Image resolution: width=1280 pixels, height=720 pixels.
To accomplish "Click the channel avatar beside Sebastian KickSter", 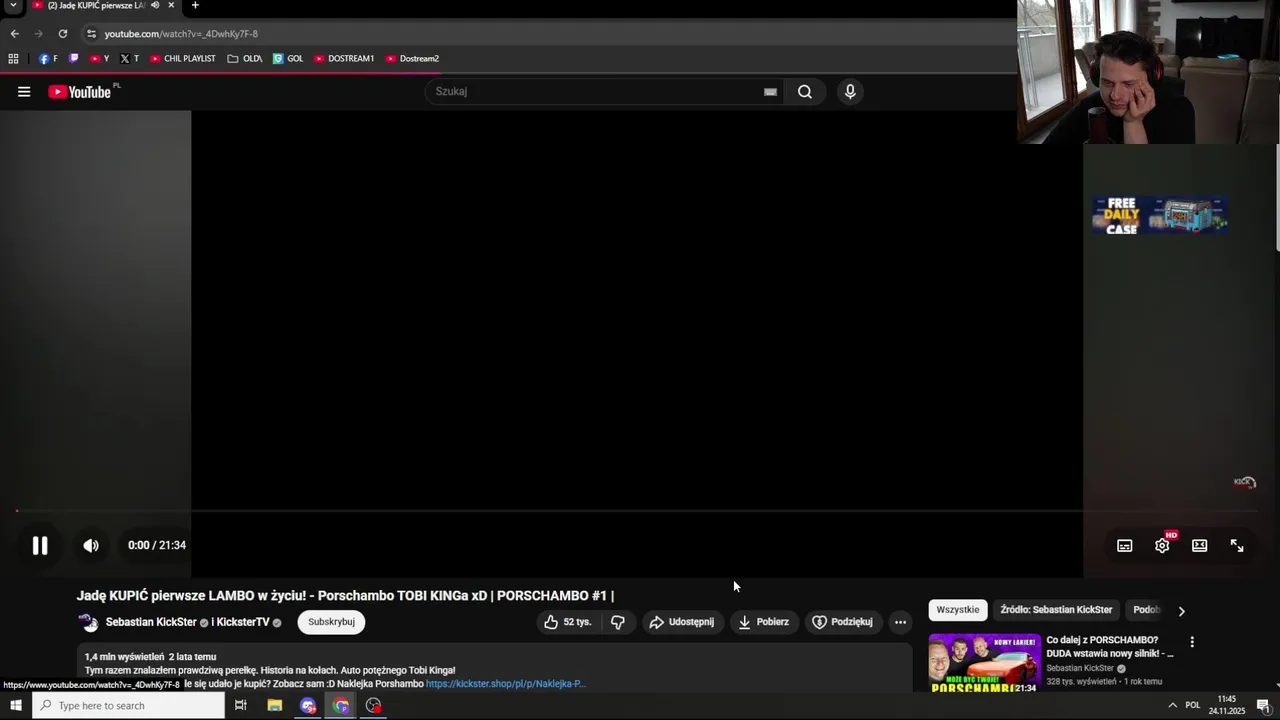I will (88, 622).
